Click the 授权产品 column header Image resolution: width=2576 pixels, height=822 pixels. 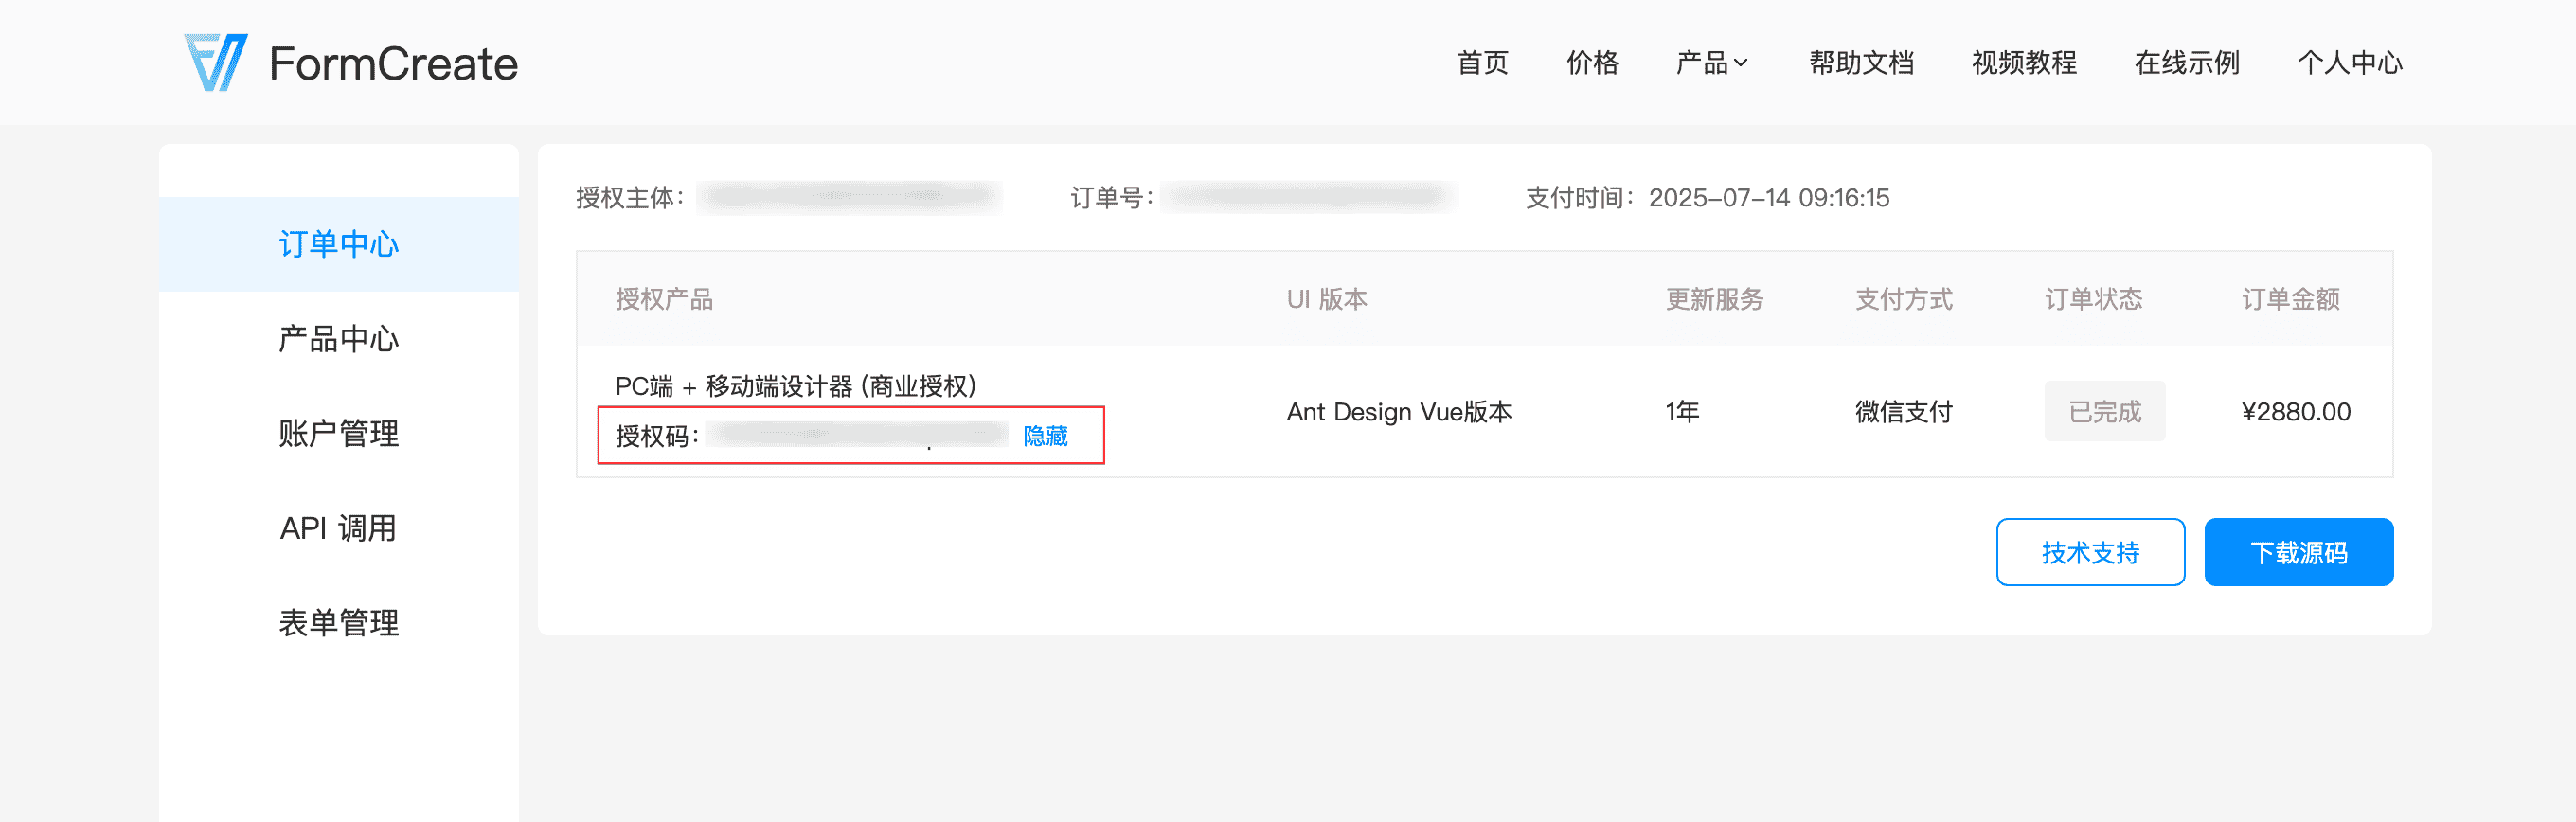pyautogui.click(x=664, y=299)
